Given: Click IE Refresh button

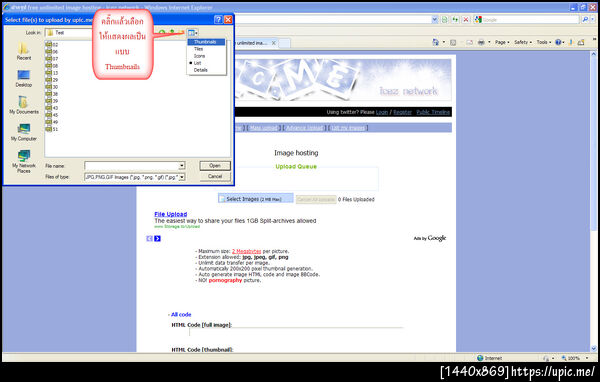Looking at the screenshot, I should click(x=455, y=20).
